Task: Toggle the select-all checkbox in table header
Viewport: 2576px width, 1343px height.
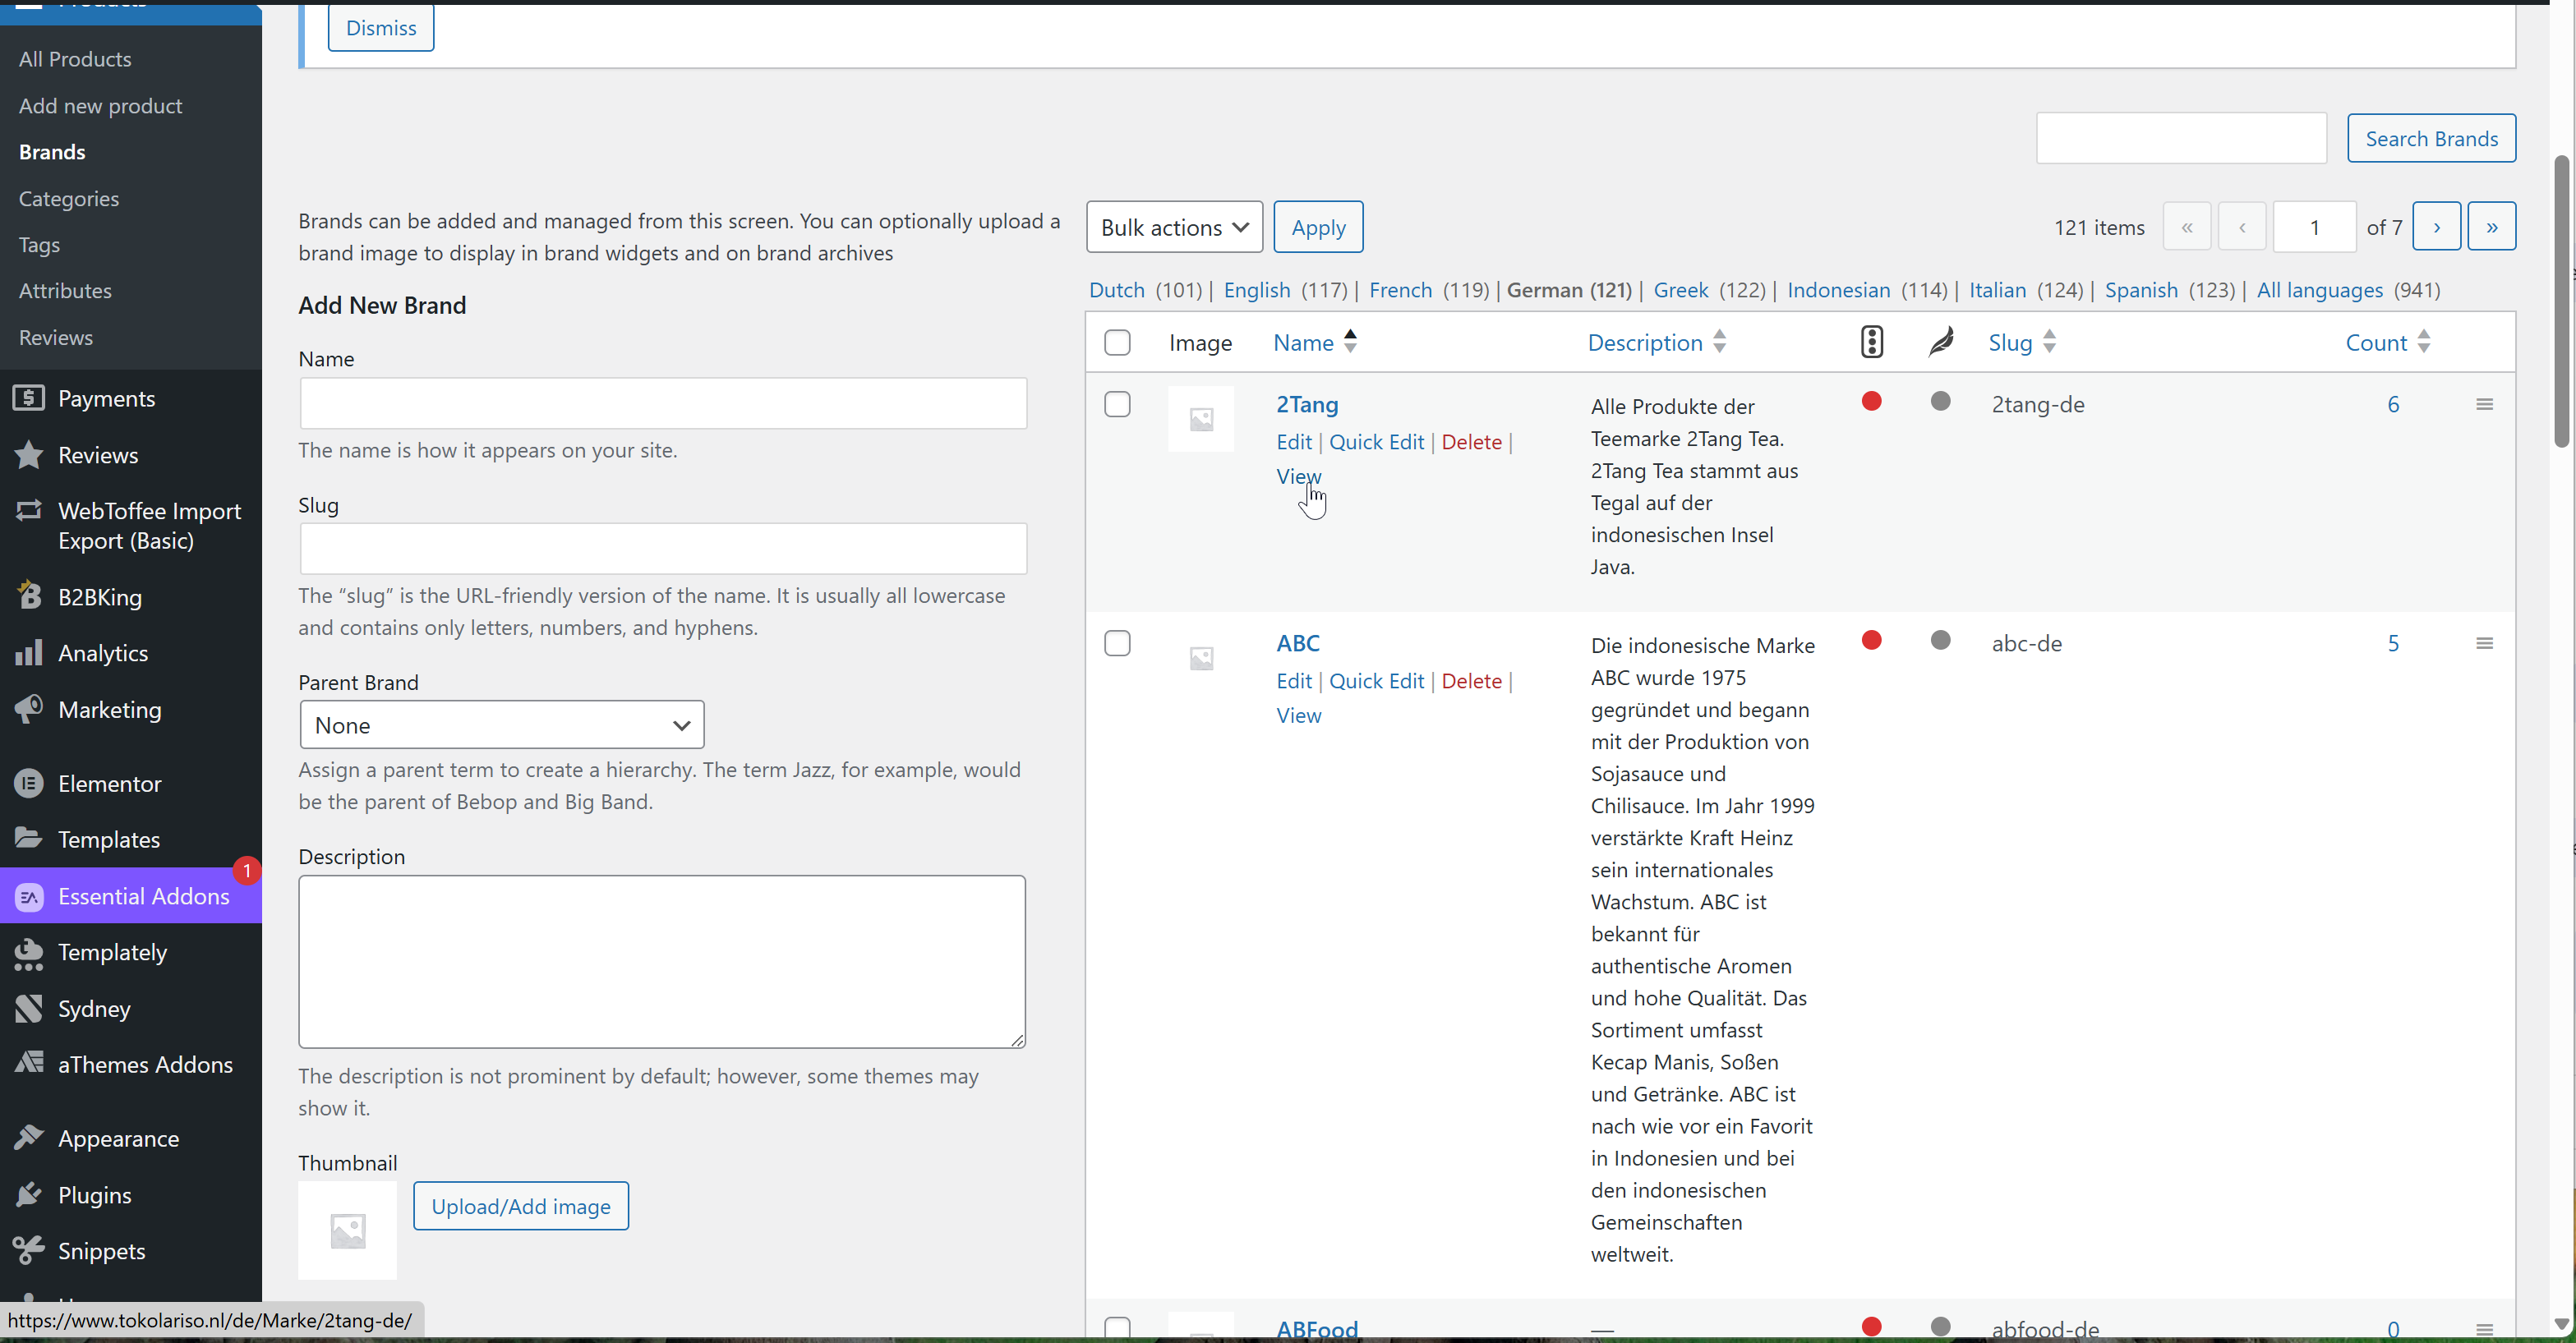Action: click(x=1117, y=342)
